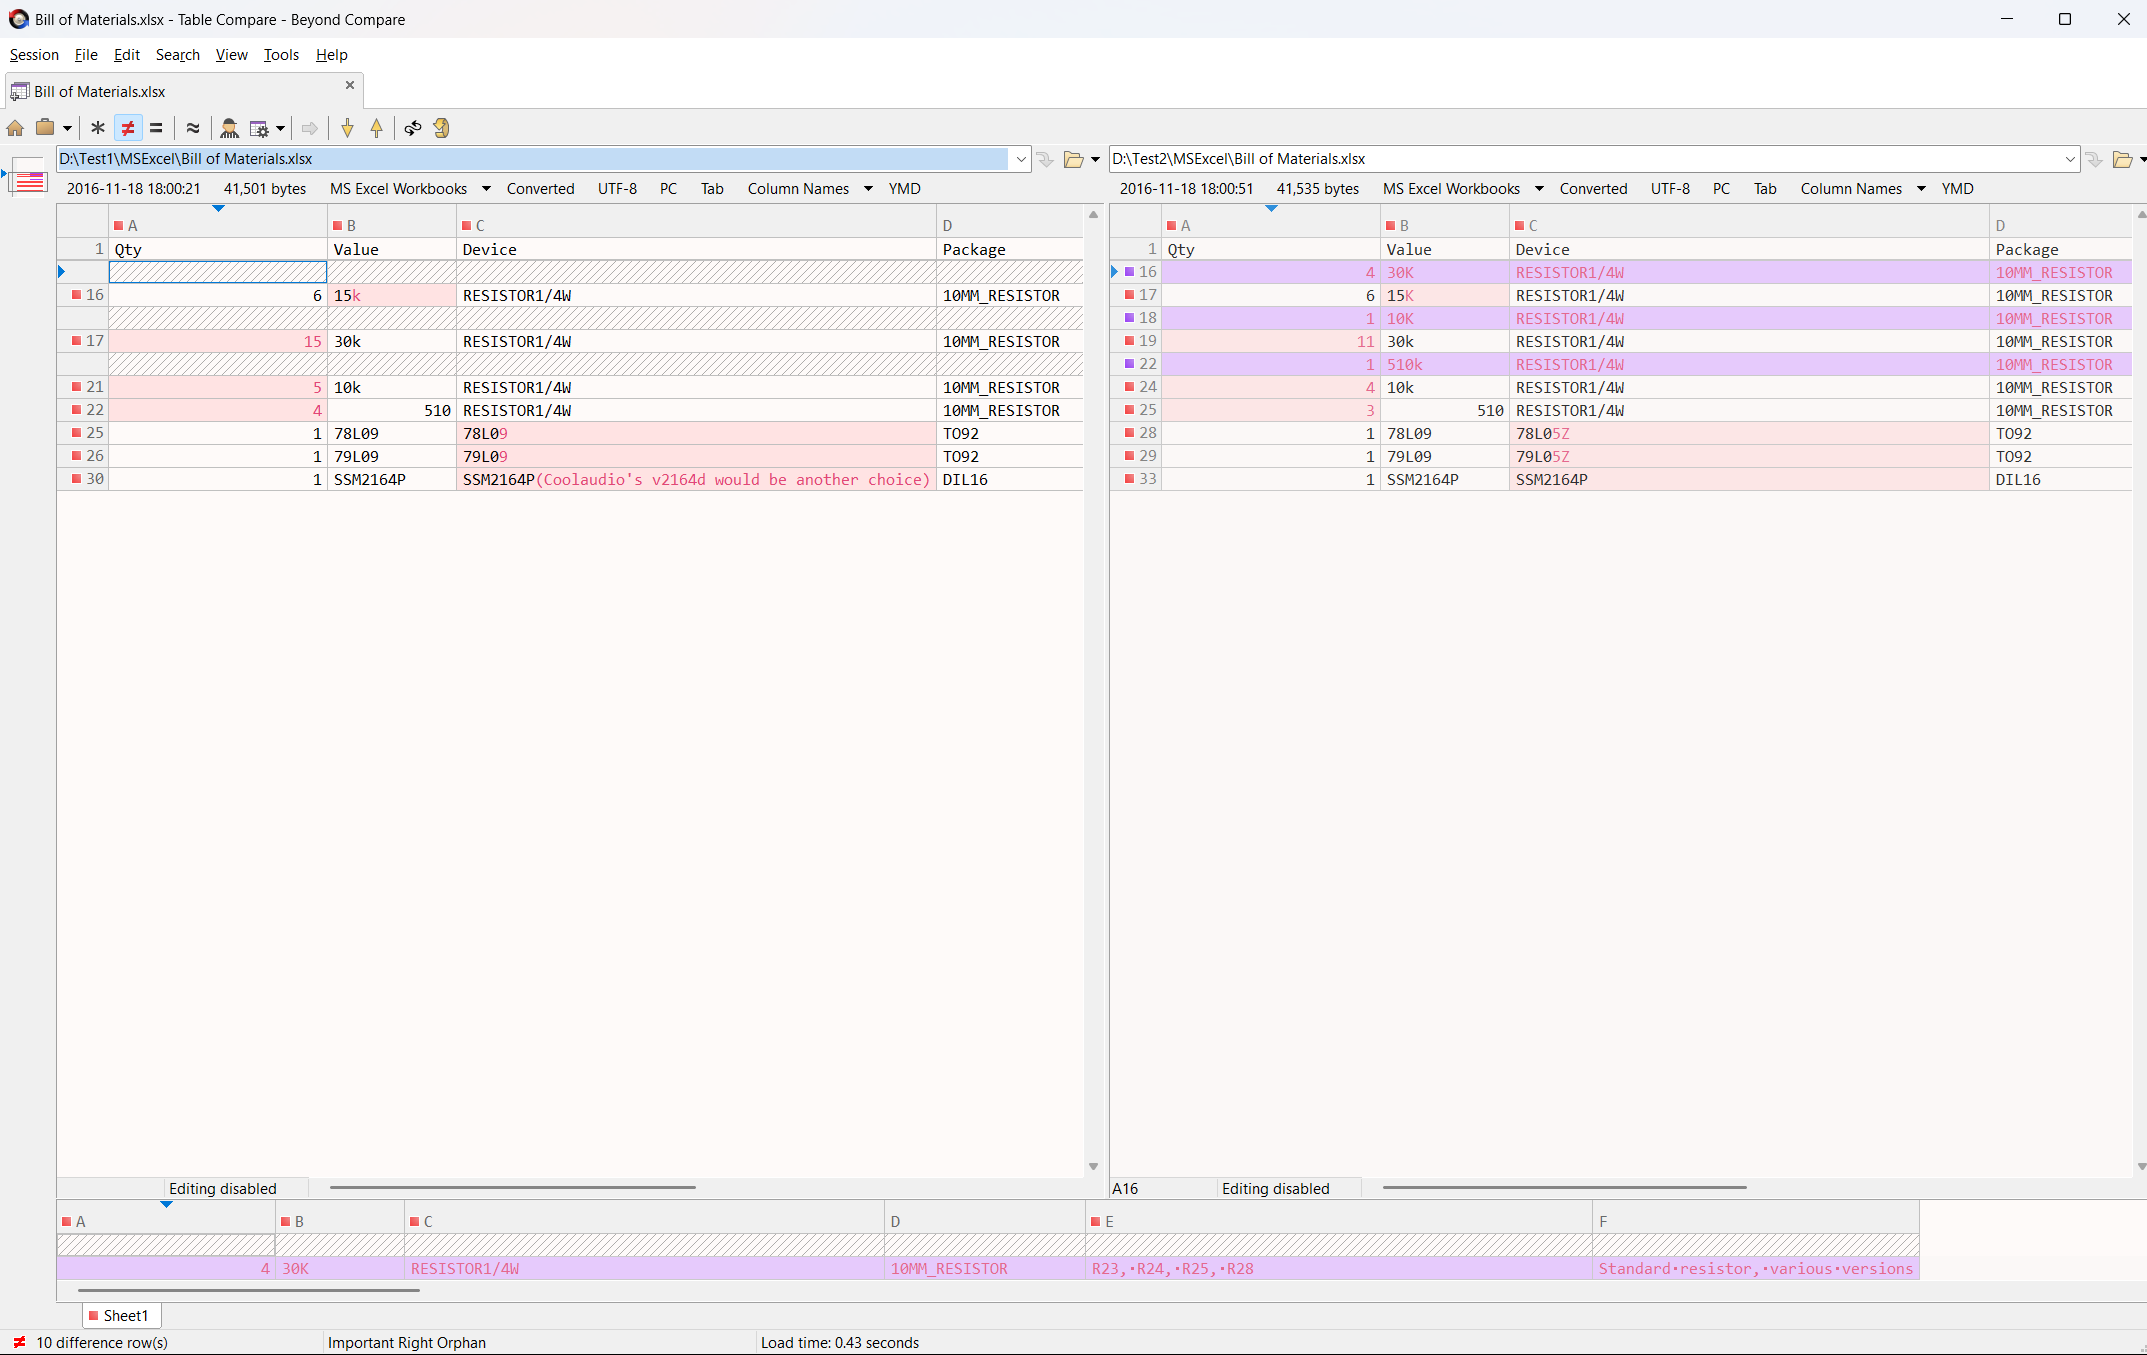The width and height of the screenshot is (2147, 1355).
Task: Click the thumbnail overview map at left
Action: (x=30, y=179)
